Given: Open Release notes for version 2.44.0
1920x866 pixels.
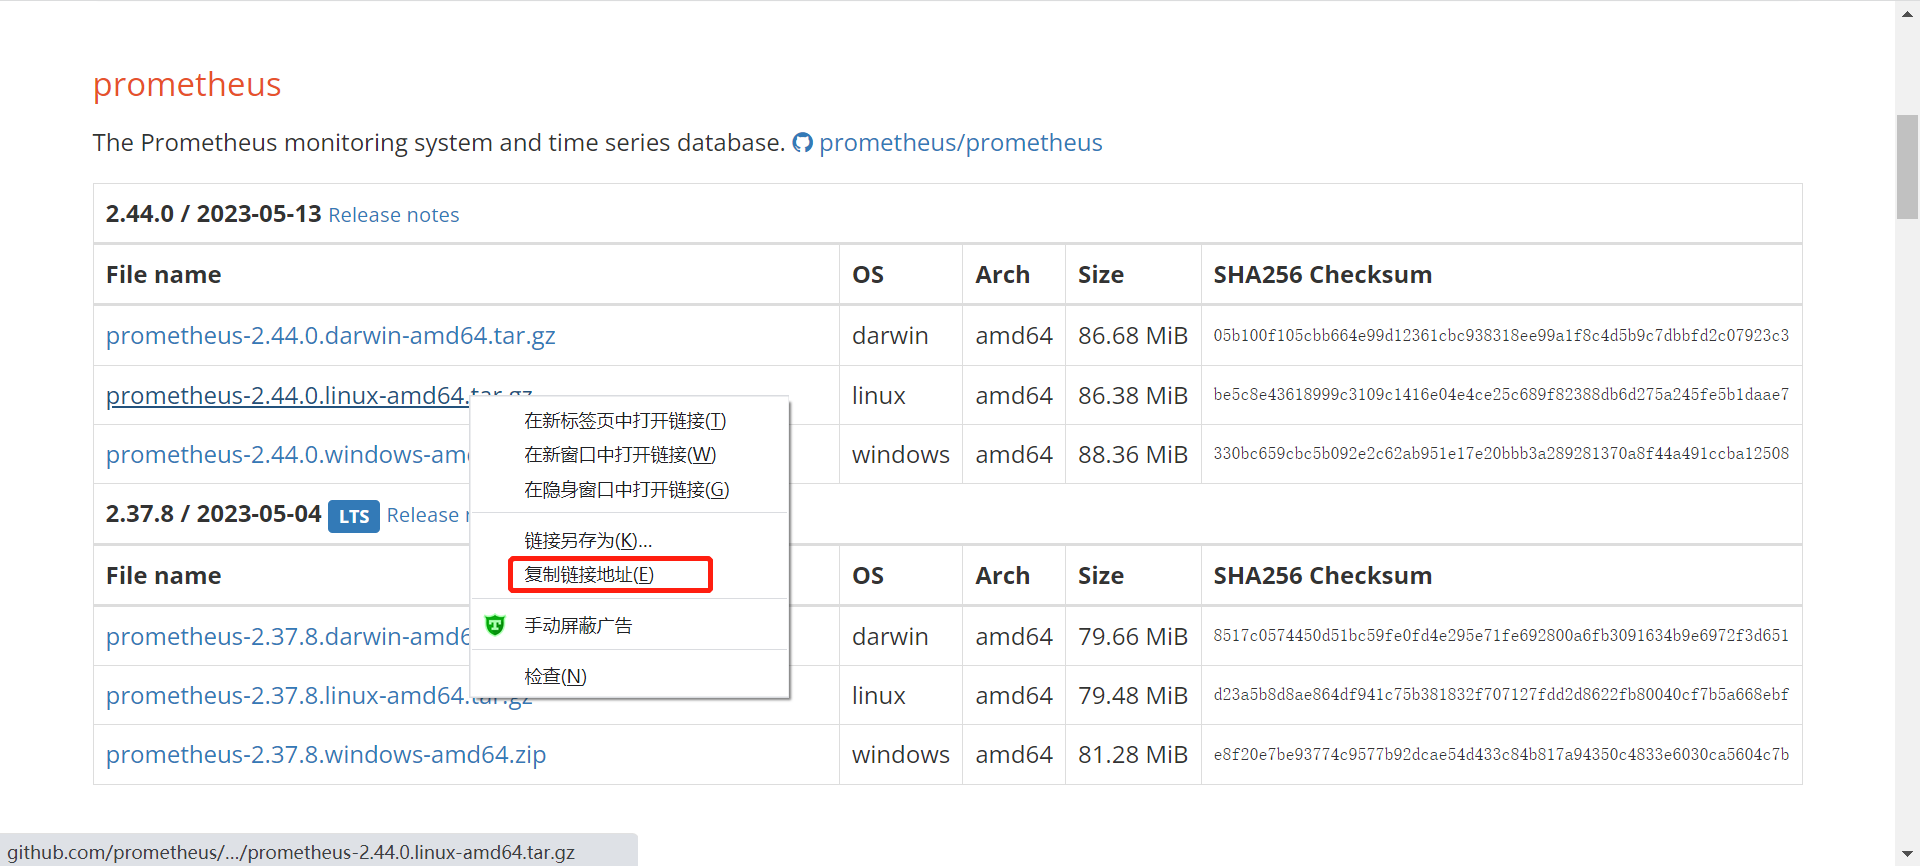Looking at the screenshot, I should click(394, 215).
